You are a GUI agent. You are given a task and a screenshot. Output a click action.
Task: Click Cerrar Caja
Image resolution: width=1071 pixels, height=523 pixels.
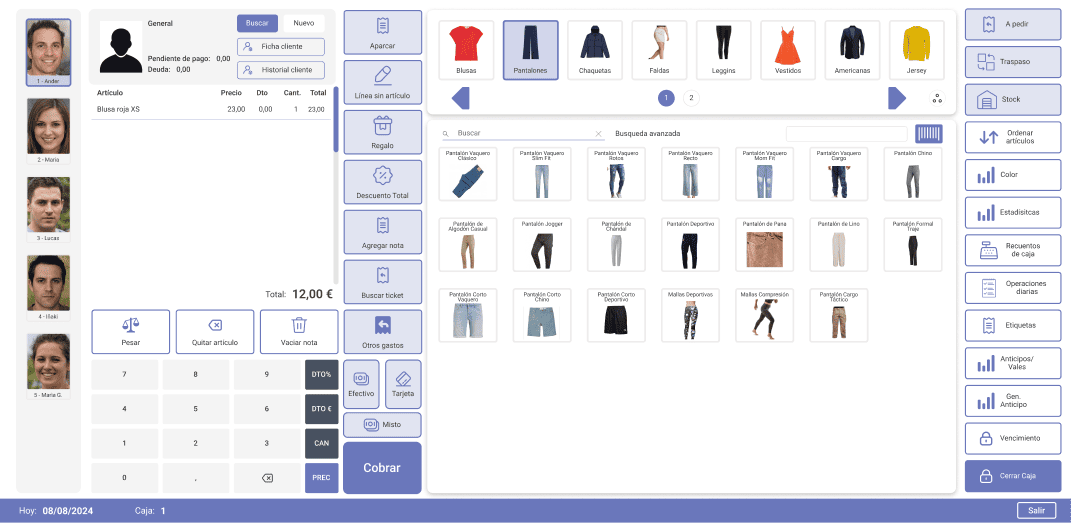pos(1013,476)
